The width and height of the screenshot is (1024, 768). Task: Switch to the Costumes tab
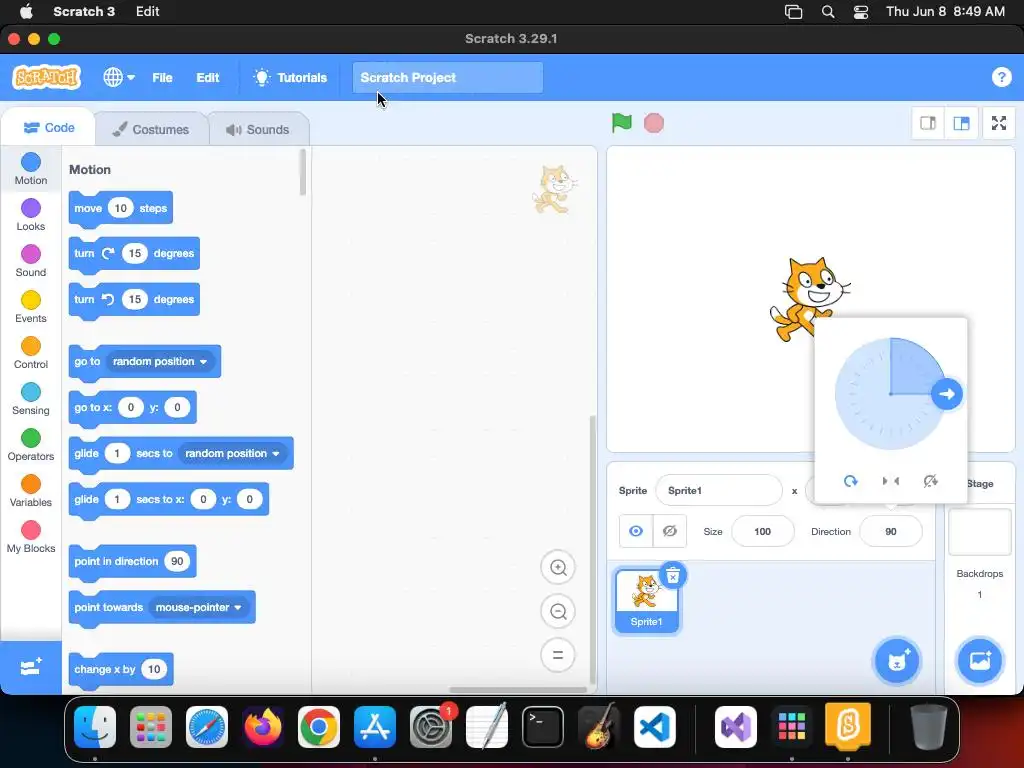point(151,129)
